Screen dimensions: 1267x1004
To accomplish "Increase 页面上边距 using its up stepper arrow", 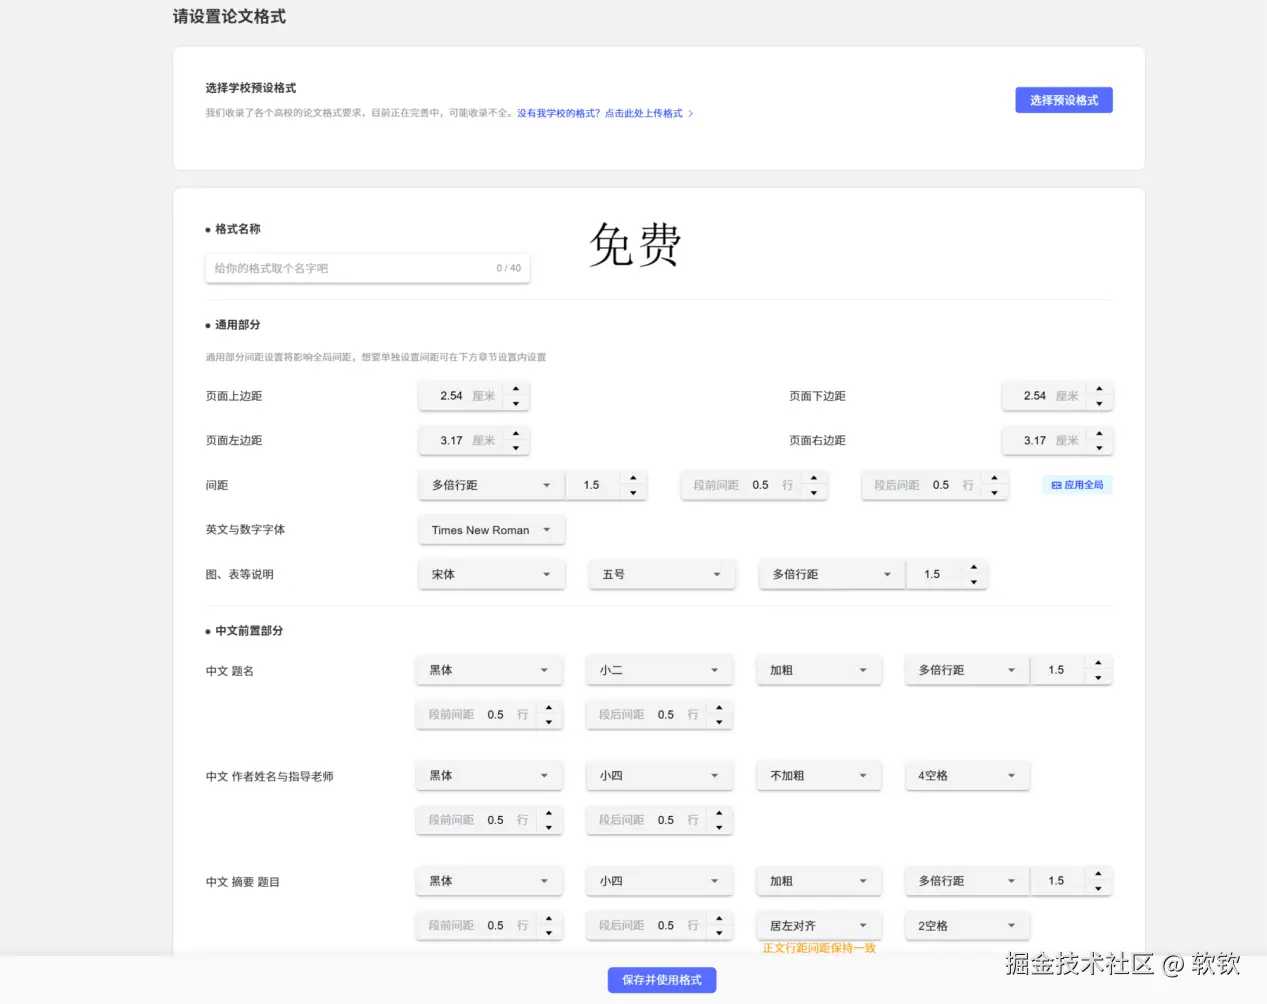I will click(516, 389).
